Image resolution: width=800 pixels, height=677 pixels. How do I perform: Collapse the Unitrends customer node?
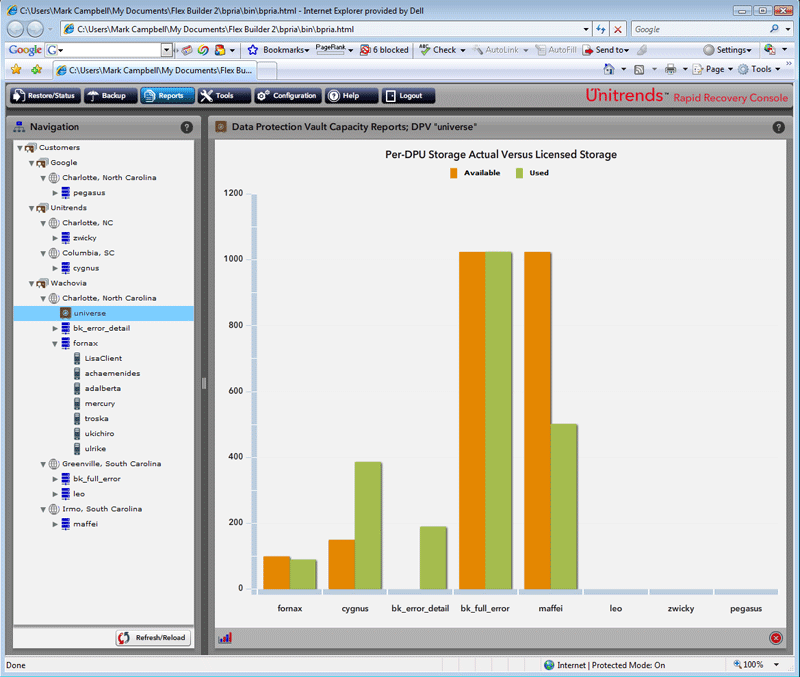(31, 208)
